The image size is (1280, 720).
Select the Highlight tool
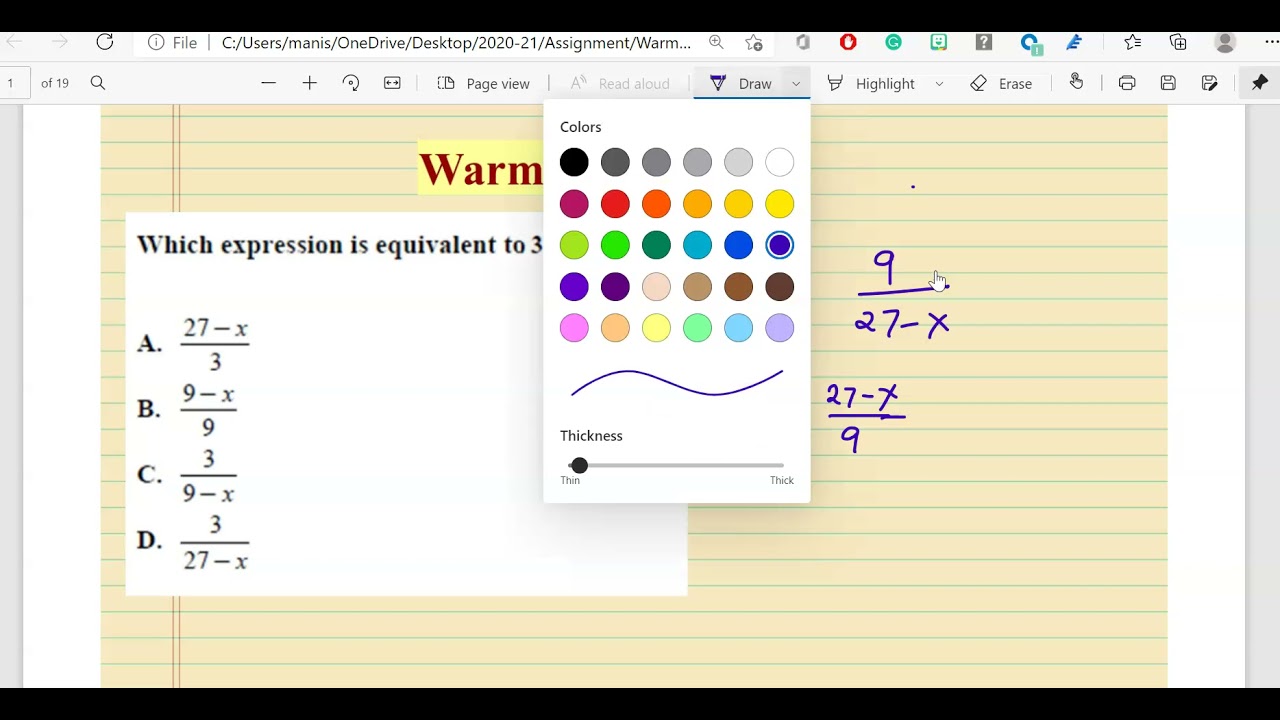tap(871, 83)
